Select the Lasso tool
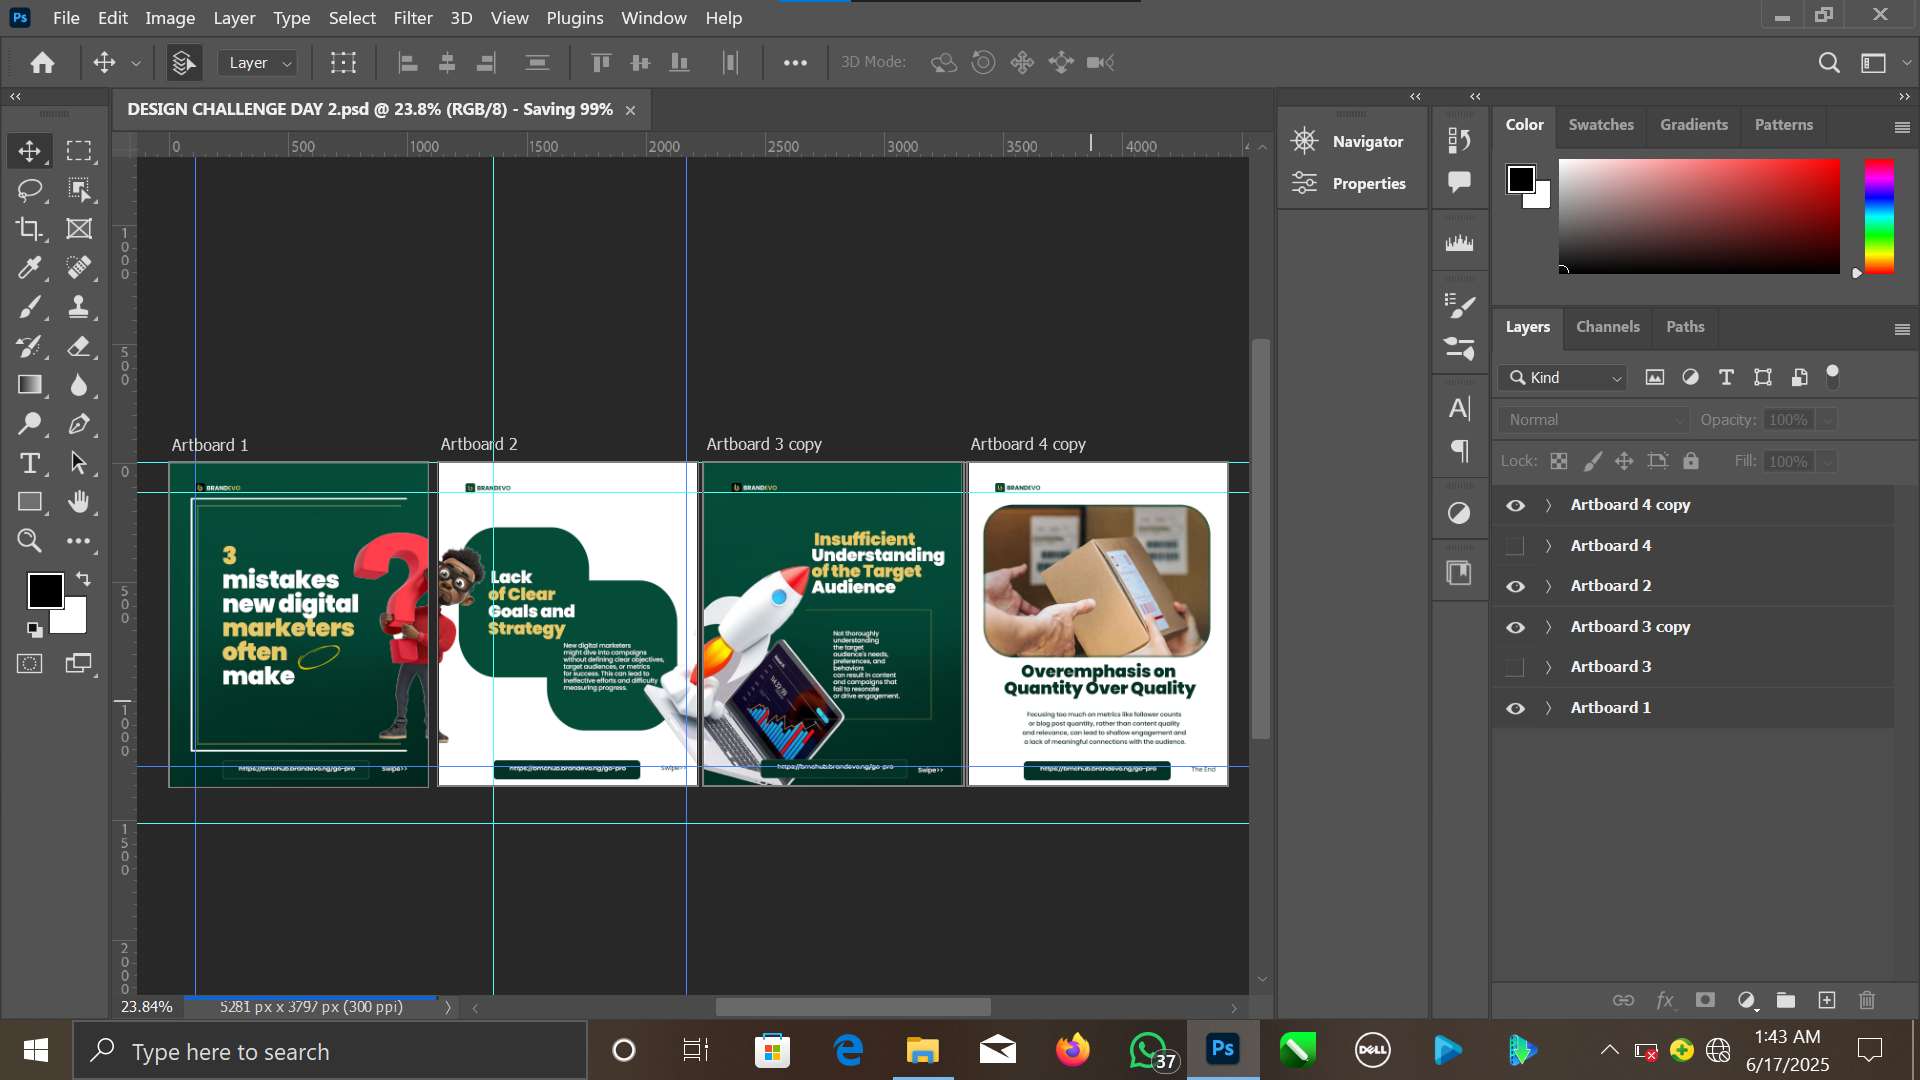The height and width of the screenshot is (1080, 1920). click(x=29, y=190)
